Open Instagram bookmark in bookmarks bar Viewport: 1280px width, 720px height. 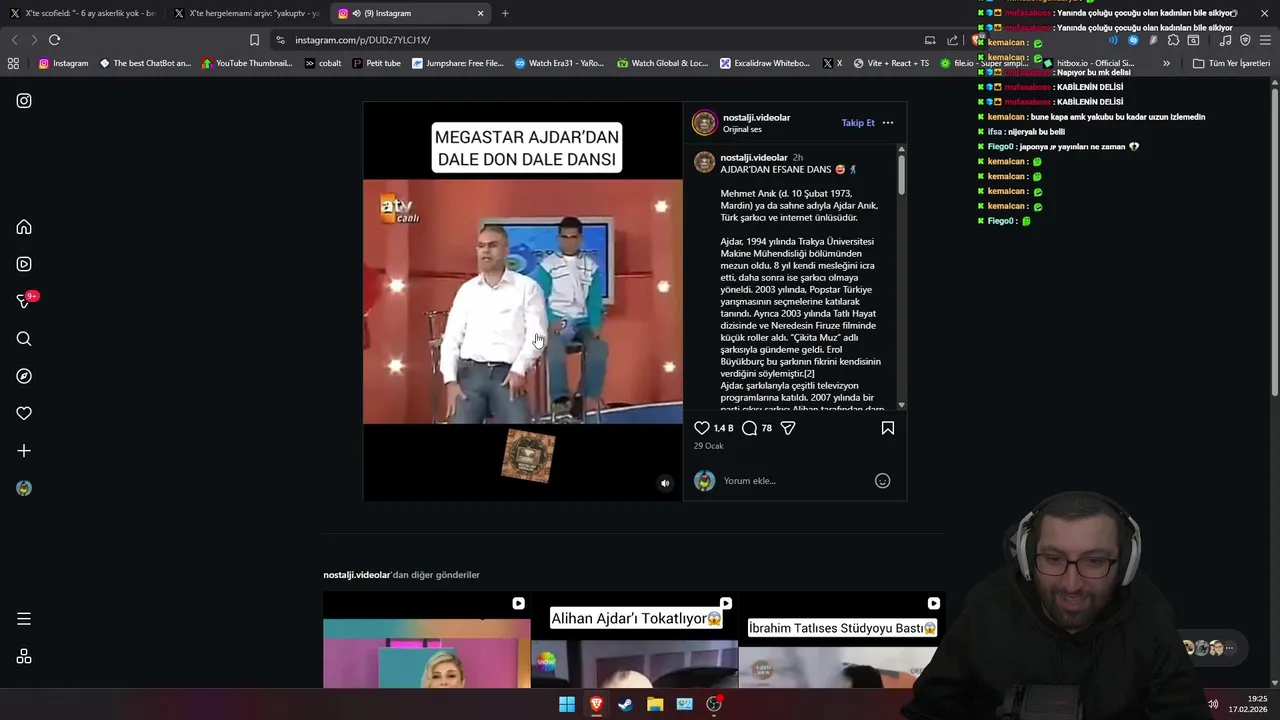pyautogui.click(x=63, y=63)
